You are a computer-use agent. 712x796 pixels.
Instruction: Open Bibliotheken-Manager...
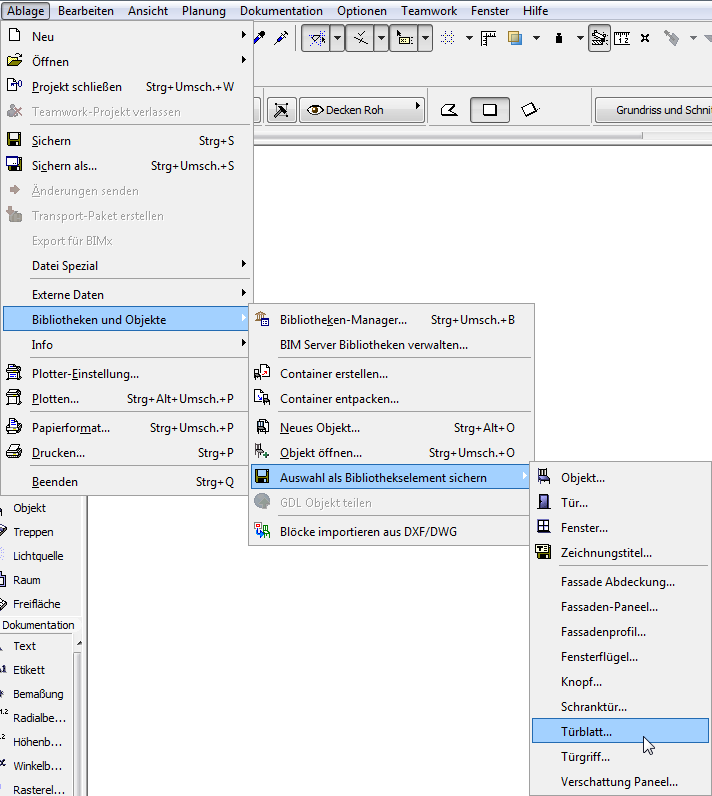391,320
